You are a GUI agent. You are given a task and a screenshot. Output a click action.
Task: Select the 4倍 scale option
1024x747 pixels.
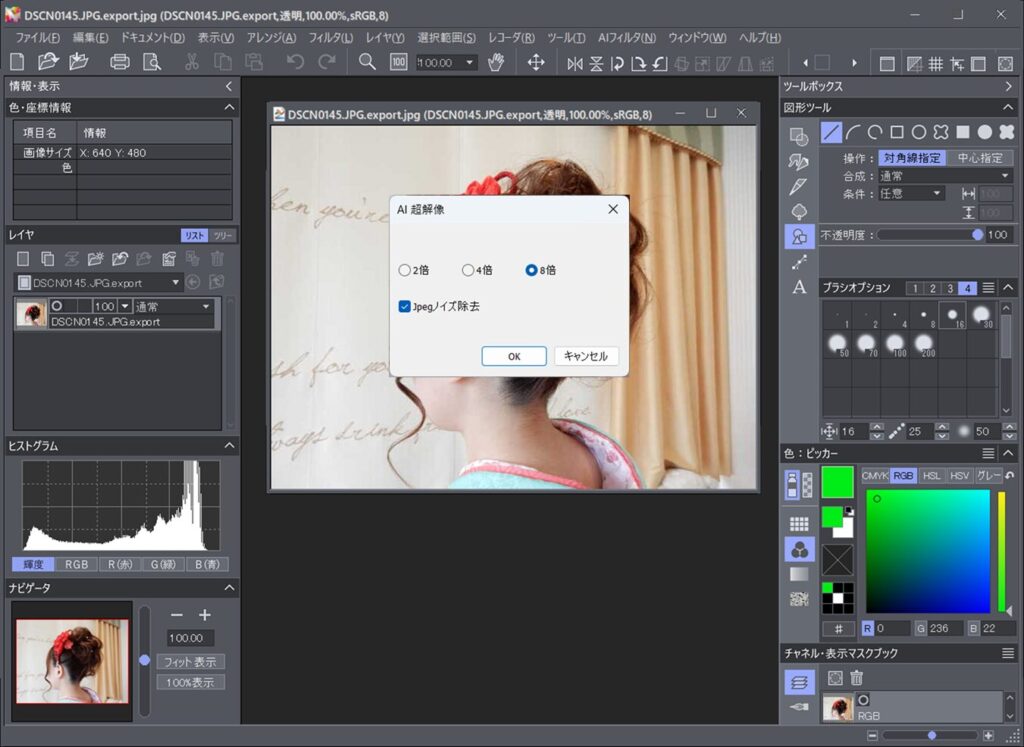pos(468,270)
